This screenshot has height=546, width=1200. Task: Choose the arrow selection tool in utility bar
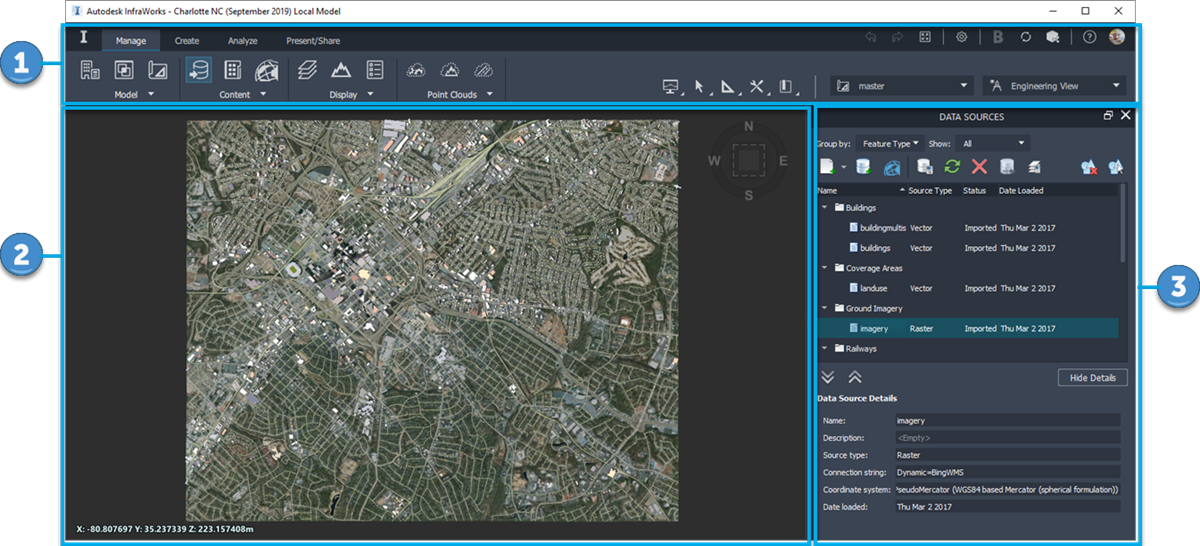[x=700, y=87]
